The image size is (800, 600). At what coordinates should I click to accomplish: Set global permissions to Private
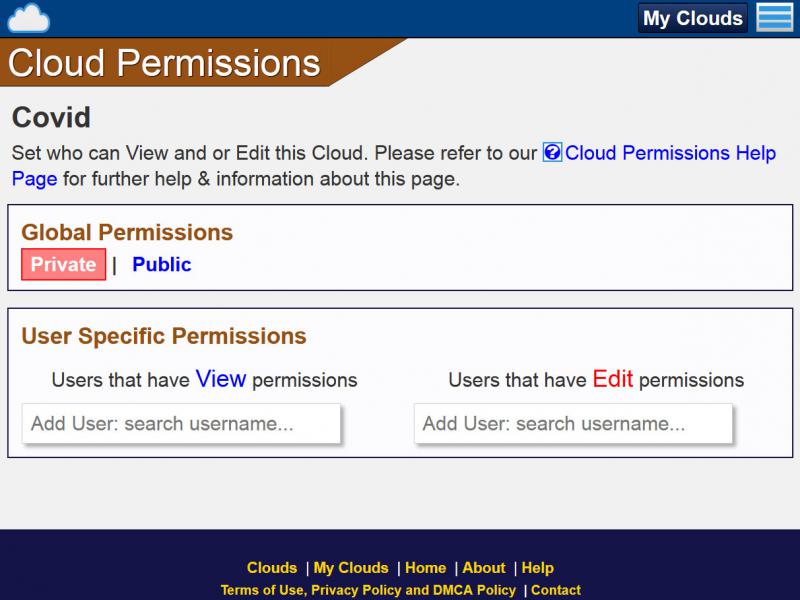click(63, 265)
